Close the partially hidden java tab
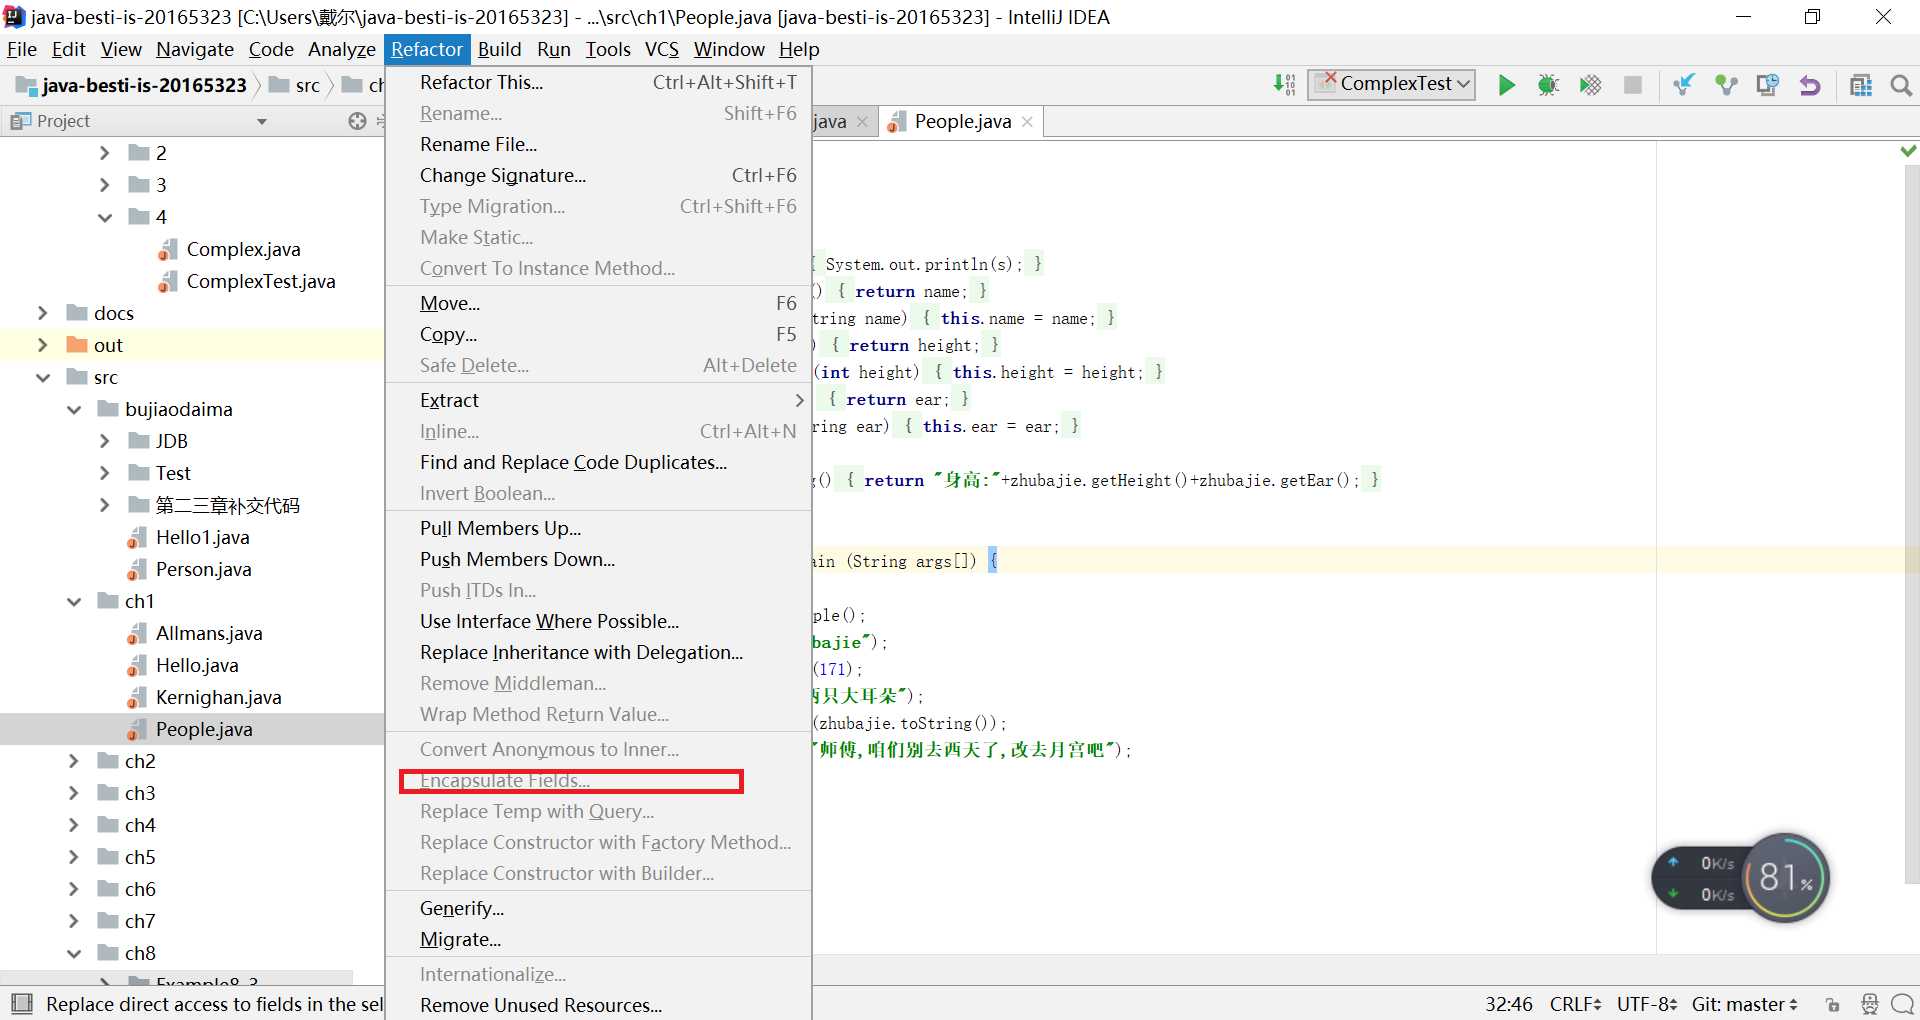Screen dimensions: 1920x1020 [862, 122]
